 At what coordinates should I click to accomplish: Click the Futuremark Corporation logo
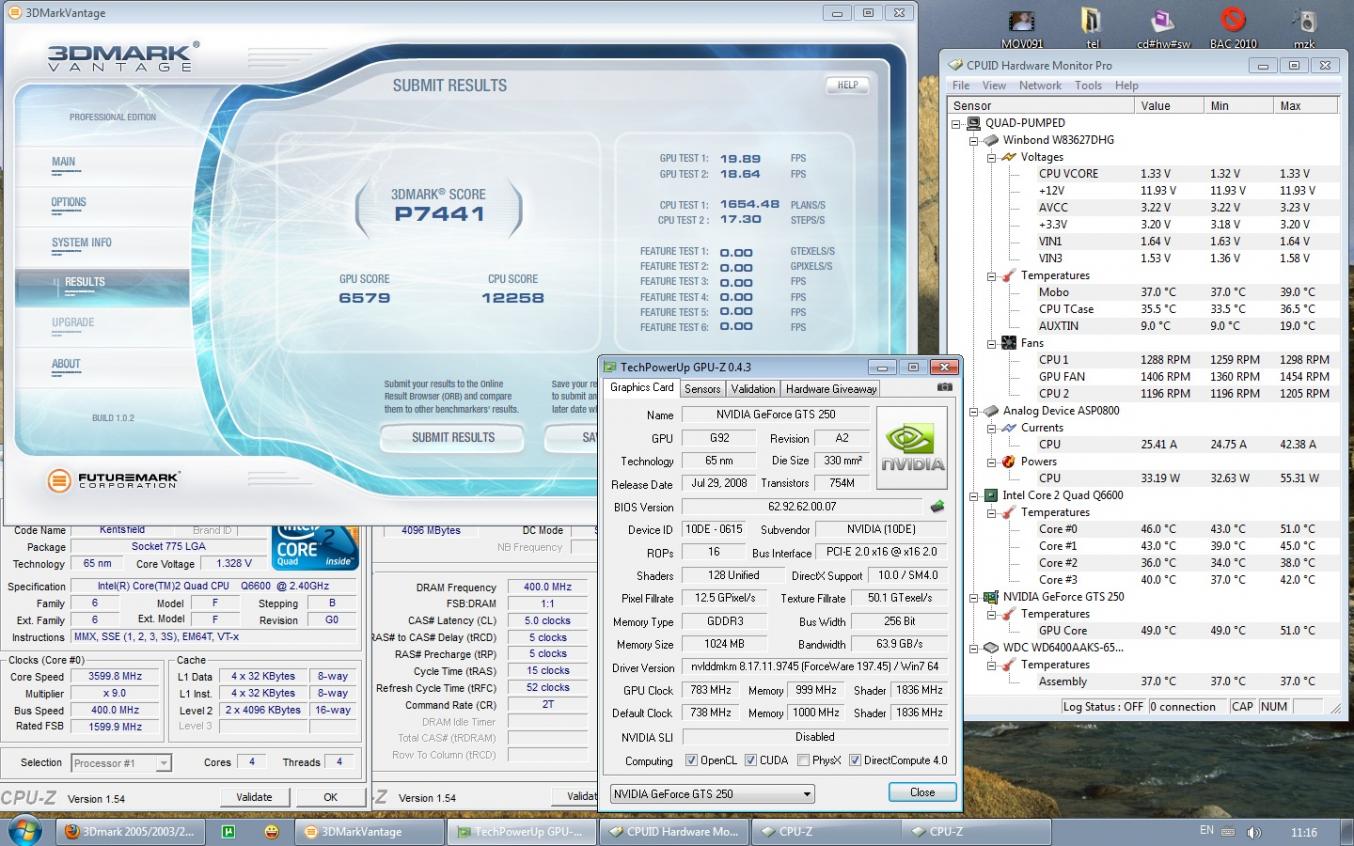(x=115, y=481)
